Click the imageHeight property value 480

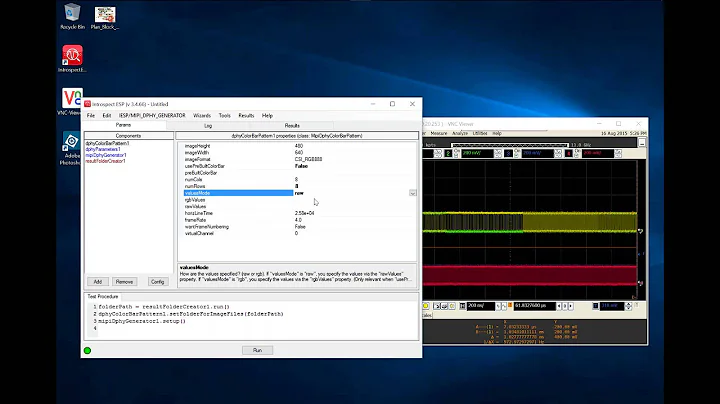point(298,146)
